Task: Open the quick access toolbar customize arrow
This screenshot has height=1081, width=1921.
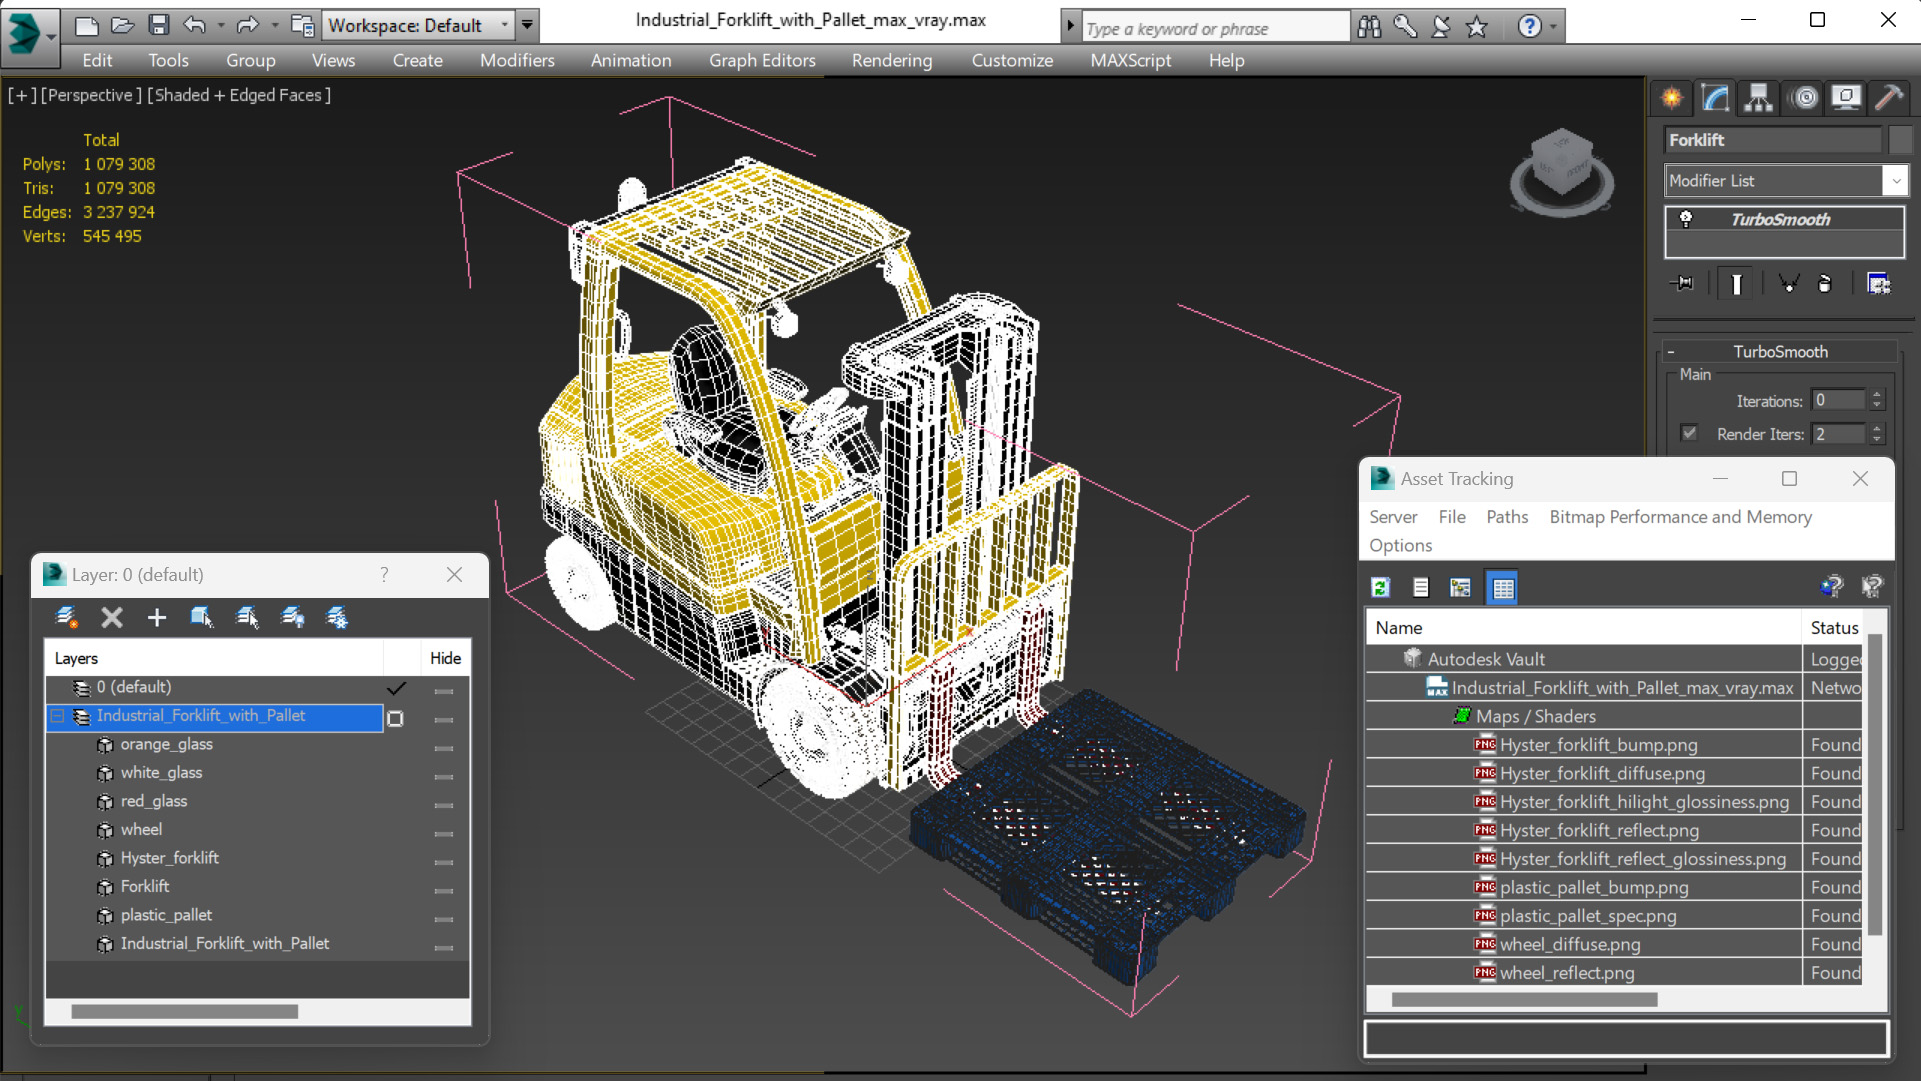Action: (528, 24)
